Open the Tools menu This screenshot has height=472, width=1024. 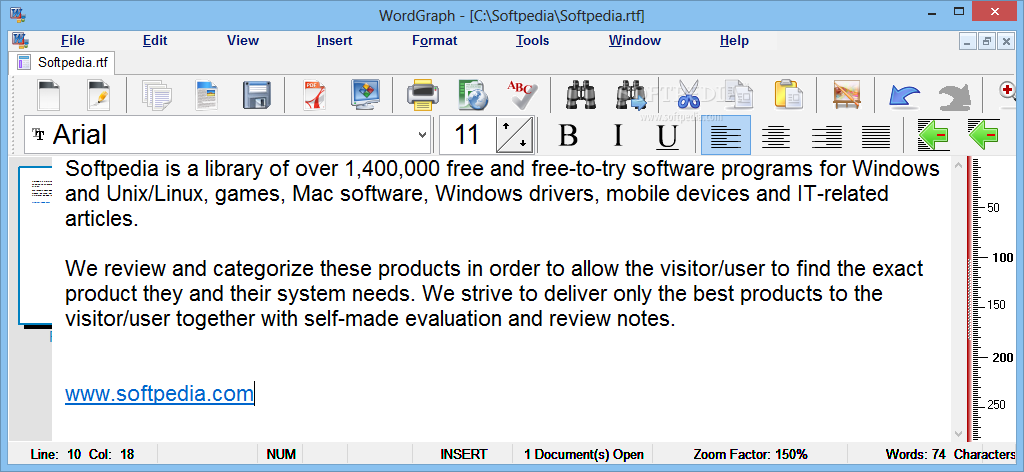[532, 40]
